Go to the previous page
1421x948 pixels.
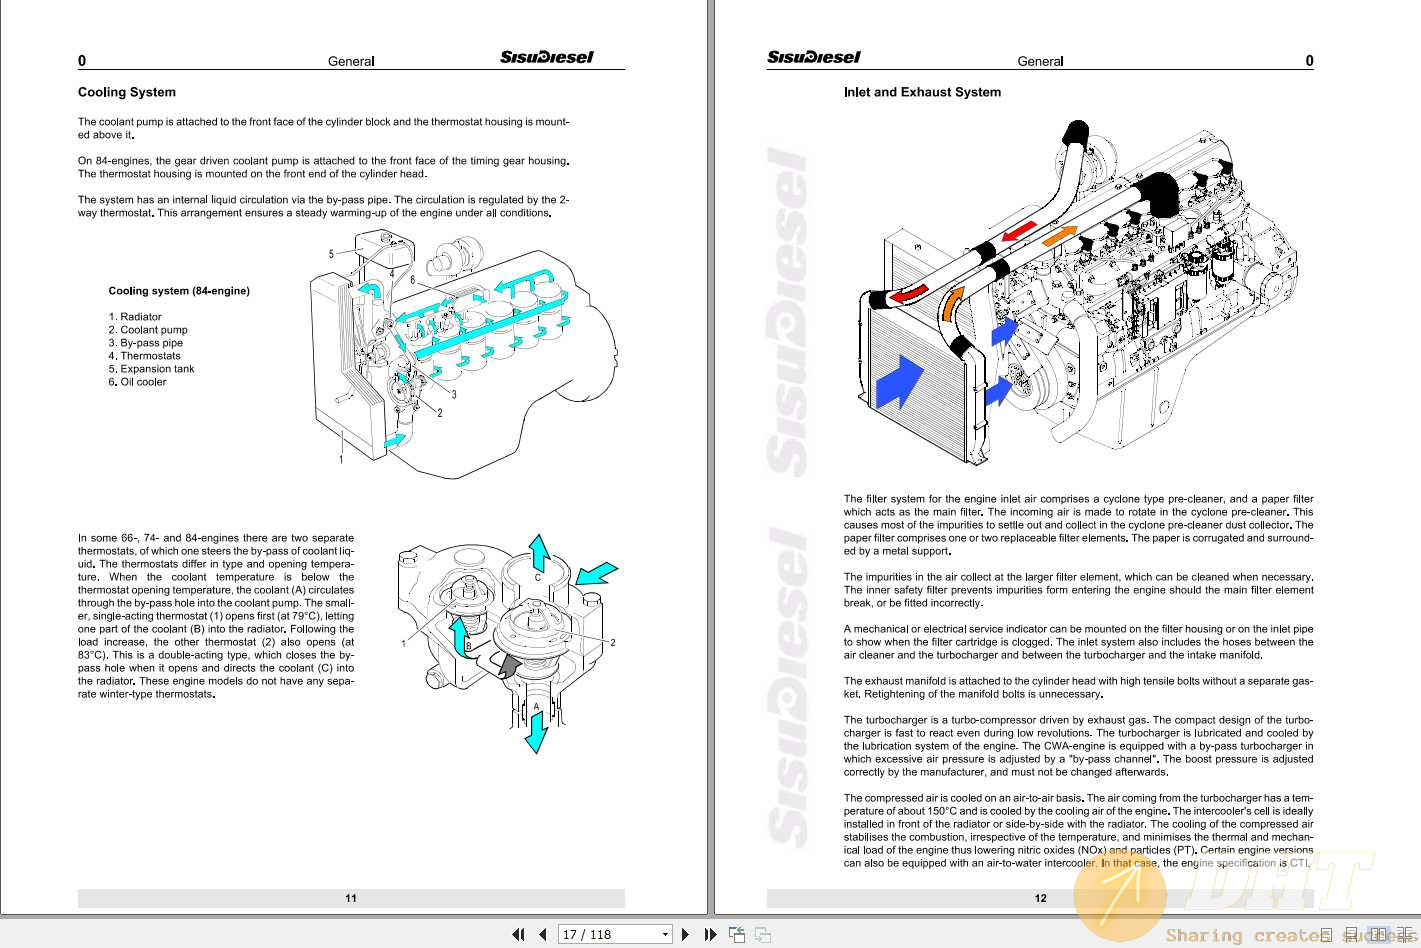[x=541, y=933]
